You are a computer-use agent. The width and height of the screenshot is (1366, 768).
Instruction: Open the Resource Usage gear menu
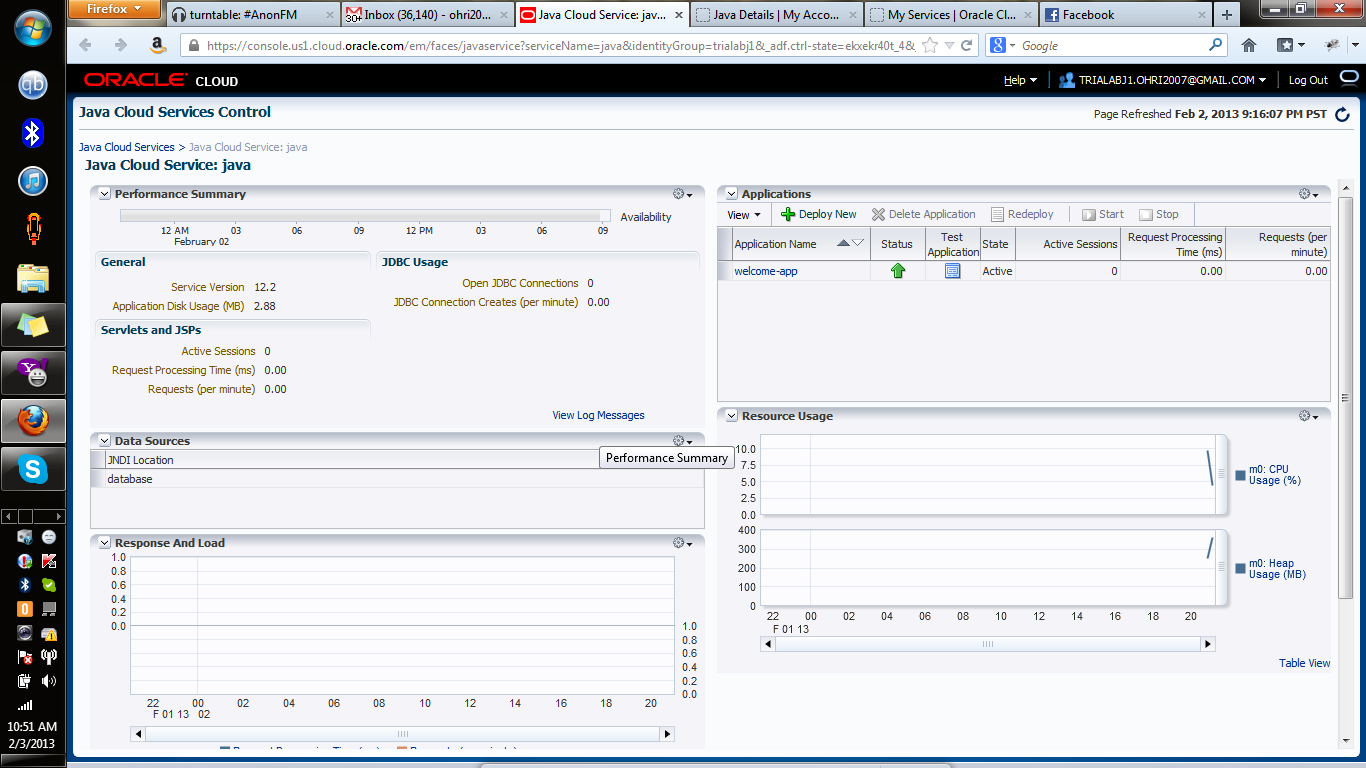[1308, 416]
